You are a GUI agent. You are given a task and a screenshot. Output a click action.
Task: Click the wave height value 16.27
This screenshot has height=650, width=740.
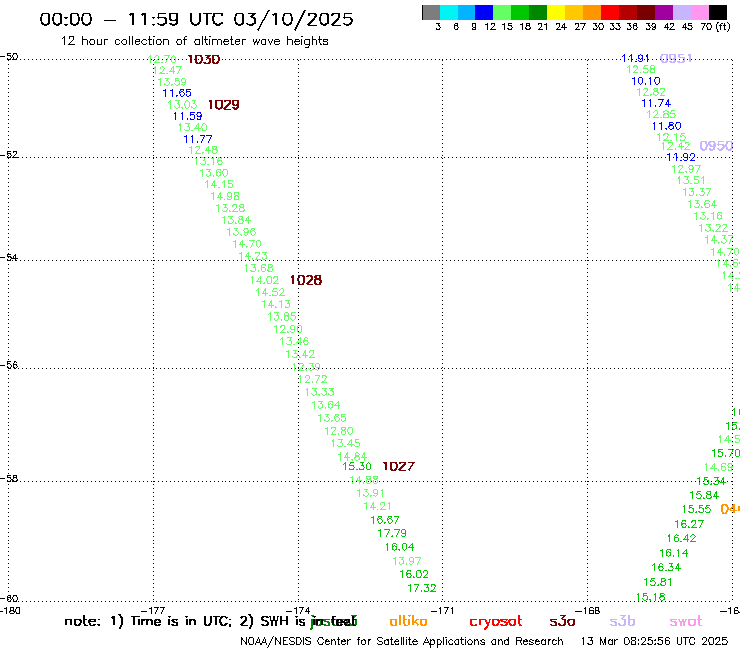click(x=689, y=524)
